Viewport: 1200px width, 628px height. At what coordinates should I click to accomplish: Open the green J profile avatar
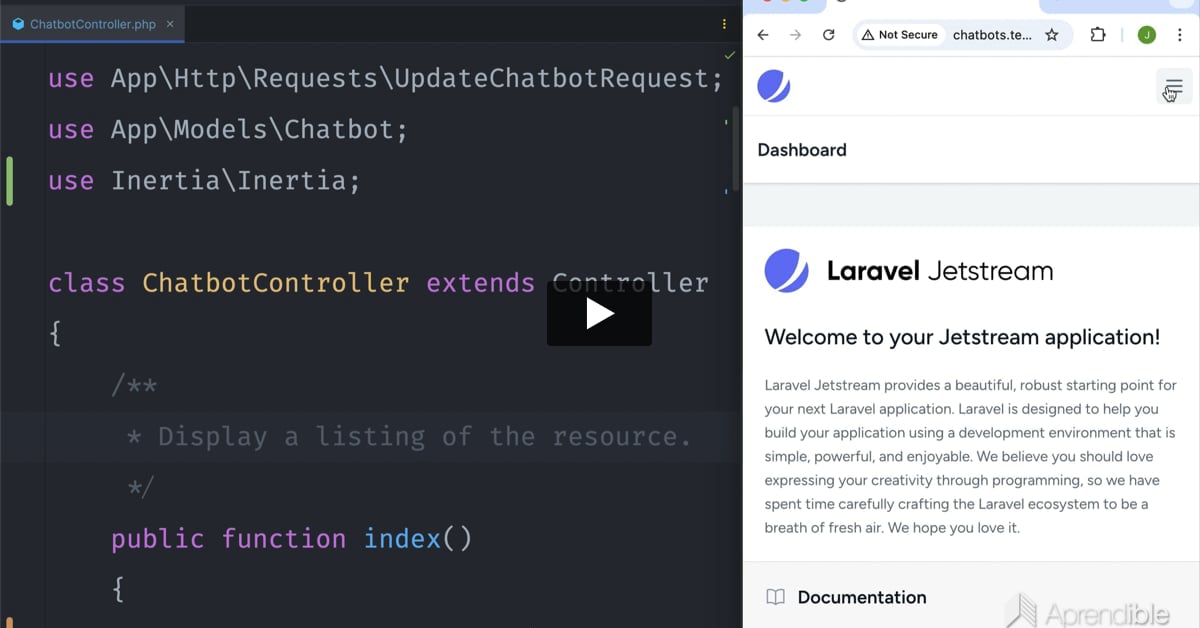coord(1147,35)
